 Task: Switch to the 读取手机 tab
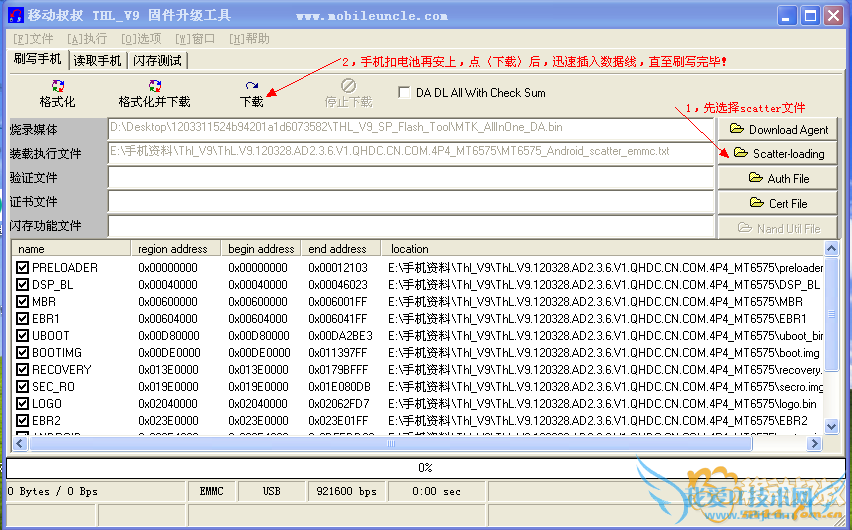pos(98,60)
